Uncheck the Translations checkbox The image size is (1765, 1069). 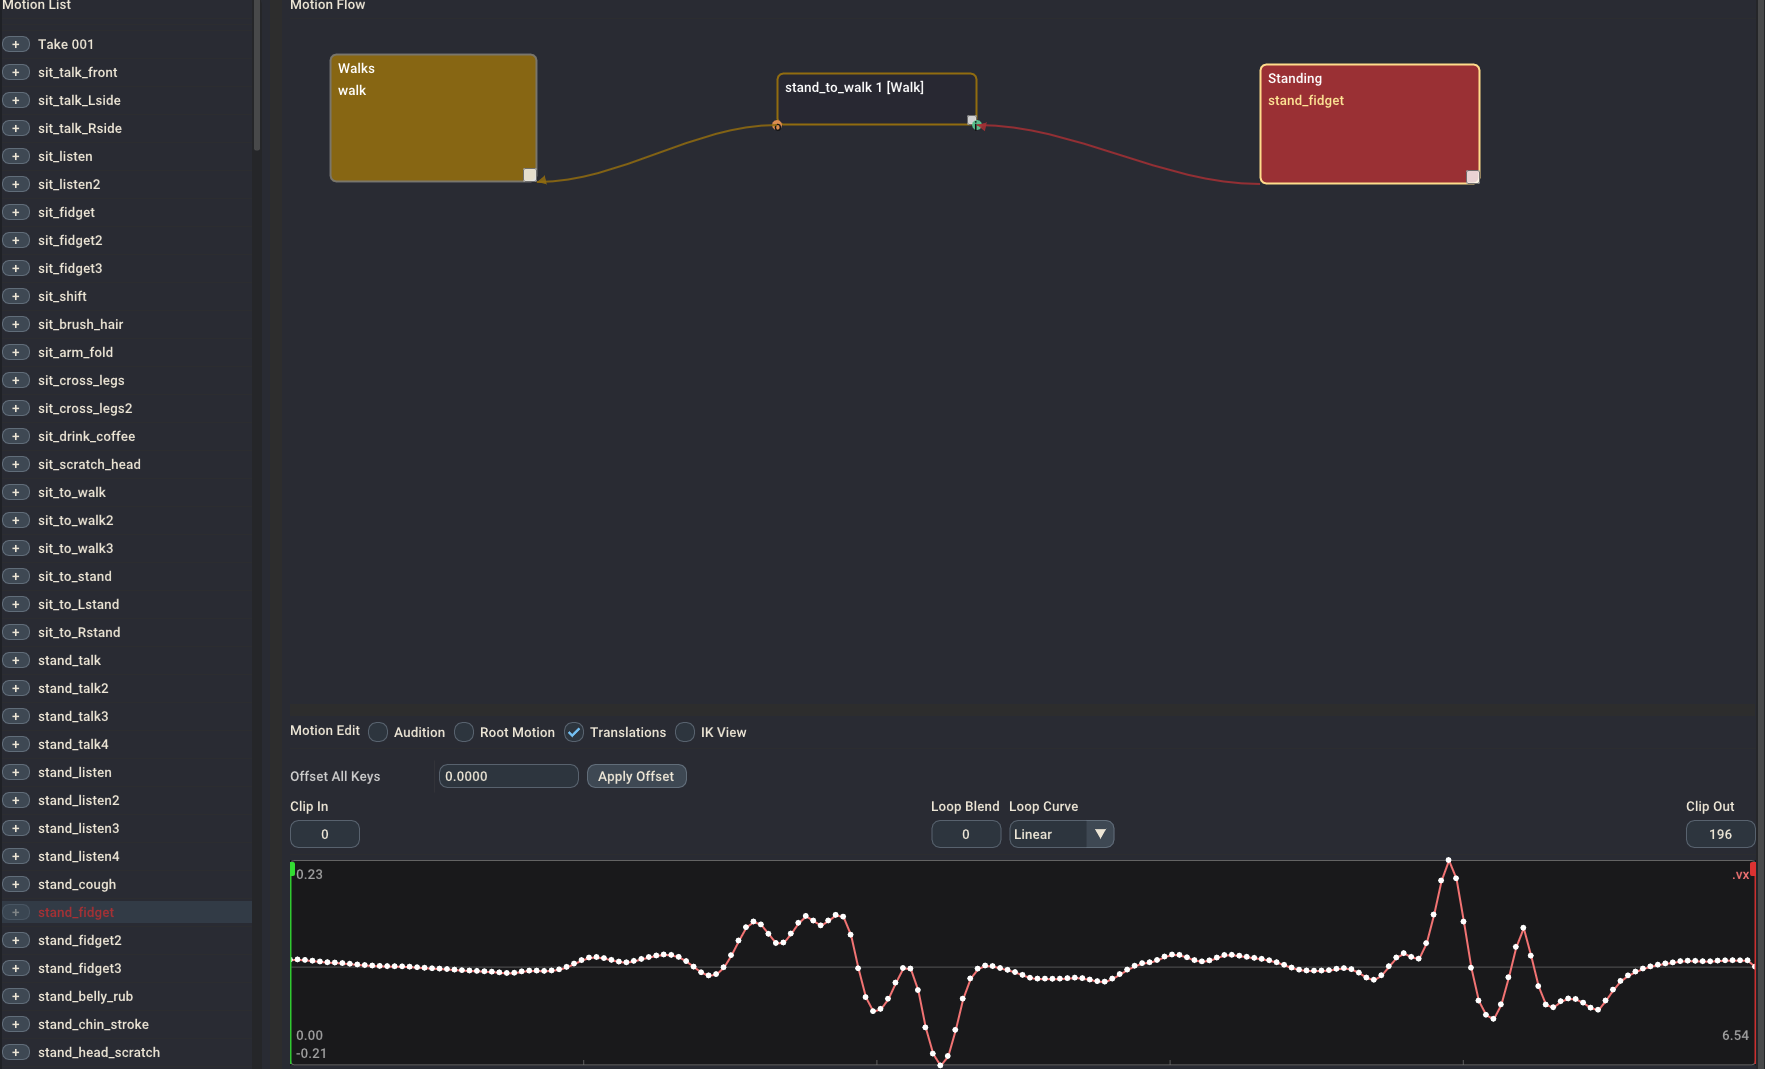(x=574, y=732)
